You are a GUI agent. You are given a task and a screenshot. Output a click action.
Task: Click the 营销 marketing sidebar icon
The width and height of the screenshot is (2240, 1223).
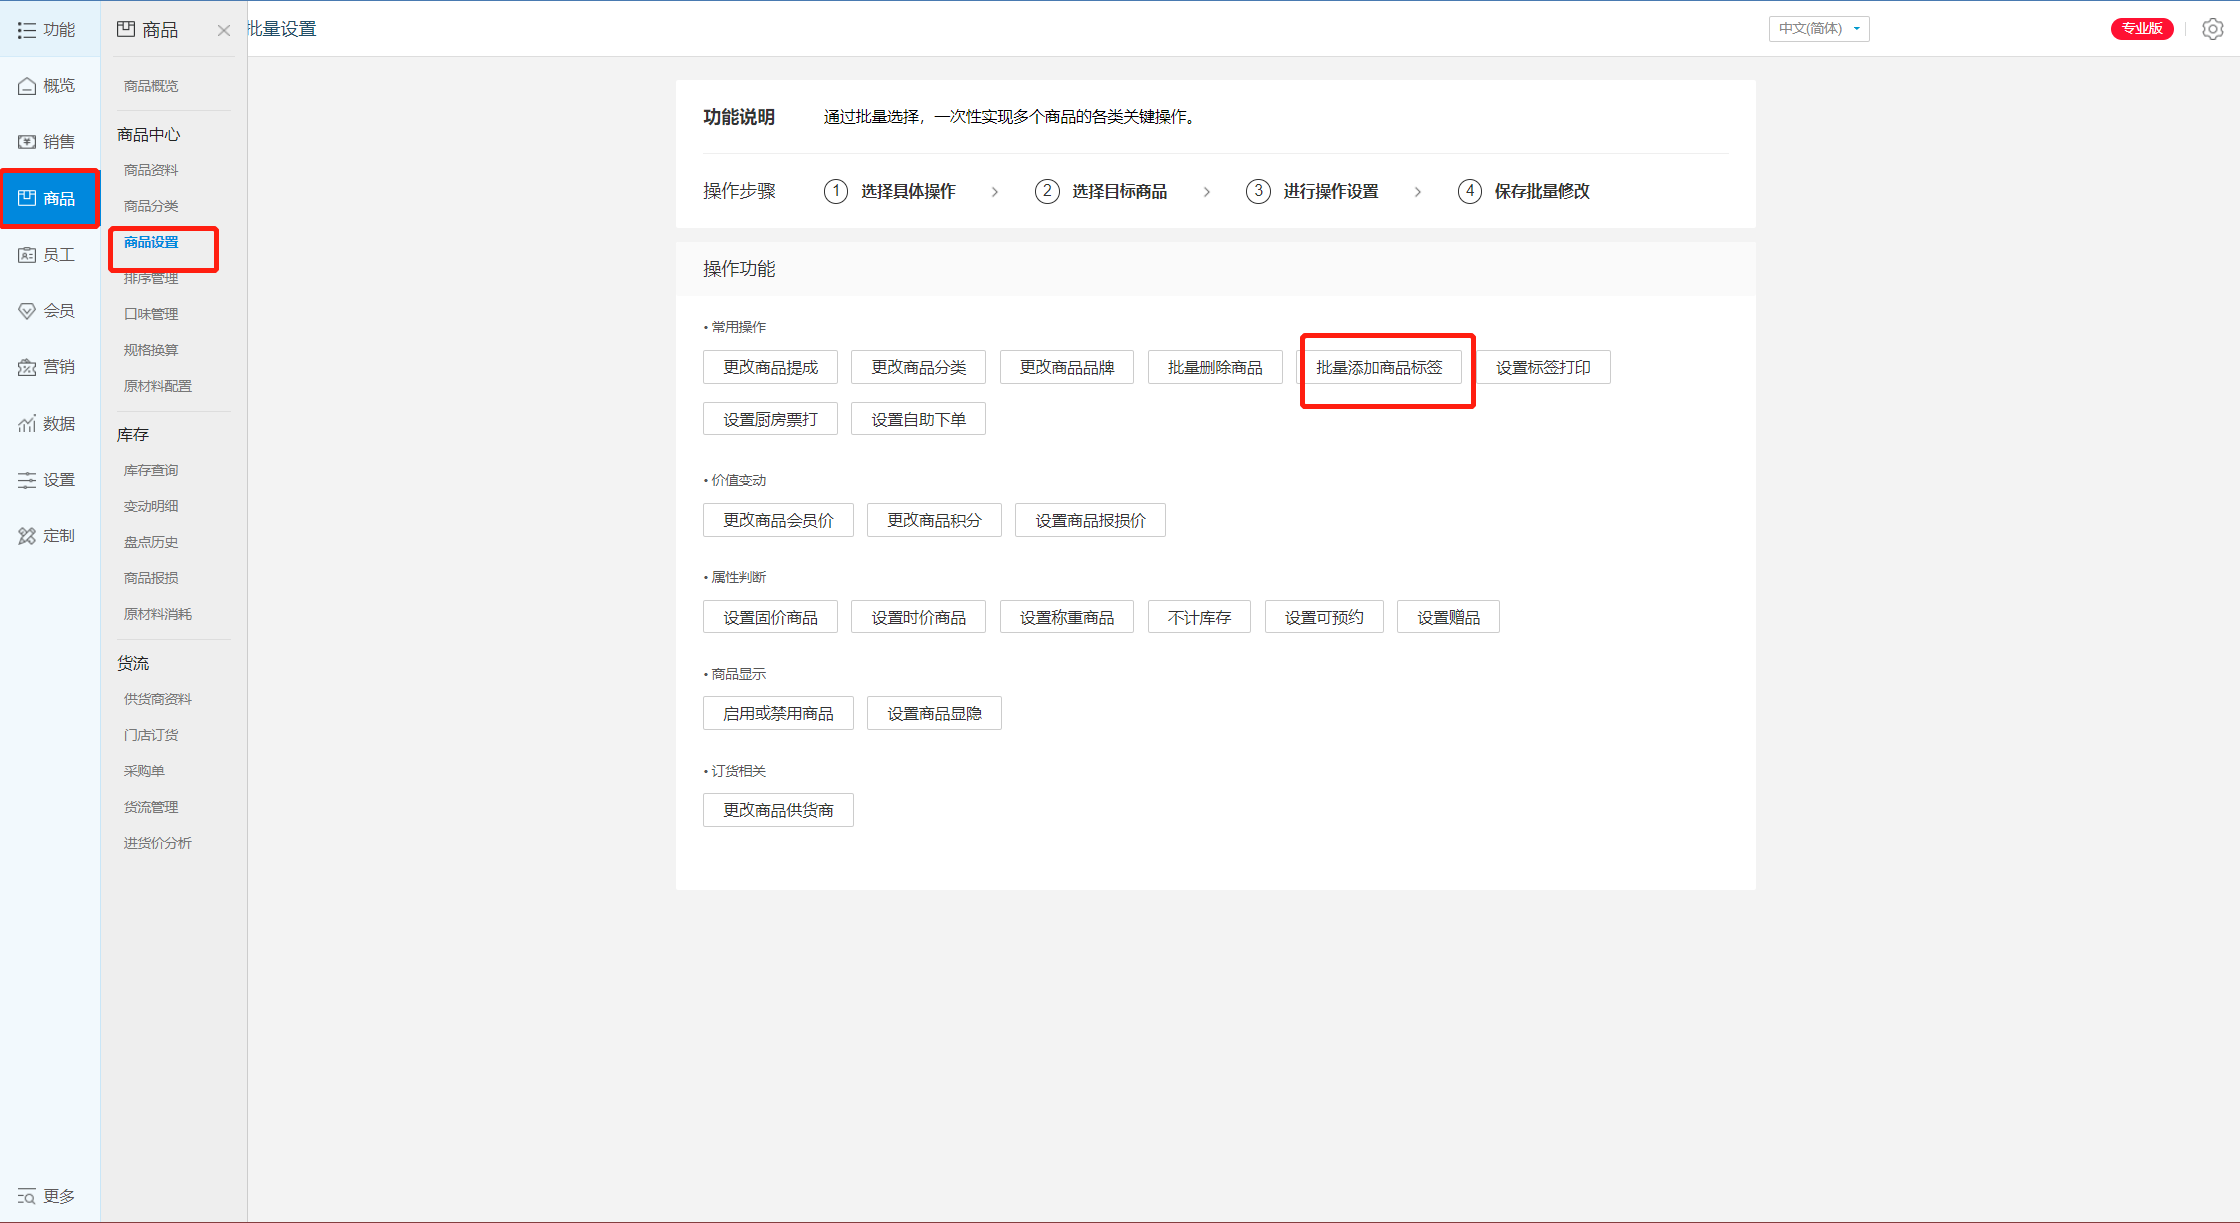coord(27,367)
